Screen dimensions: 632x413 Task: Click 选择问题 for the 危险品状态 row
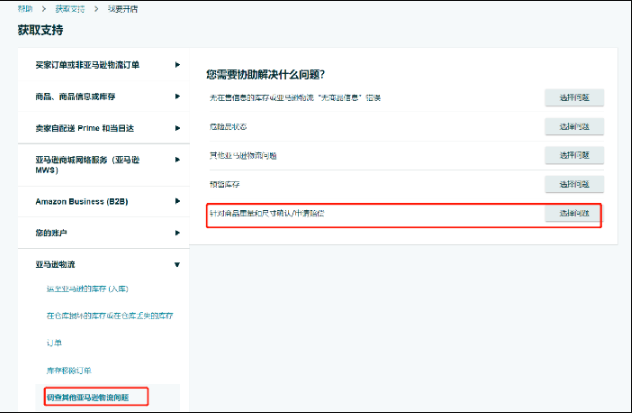point(574,127)
